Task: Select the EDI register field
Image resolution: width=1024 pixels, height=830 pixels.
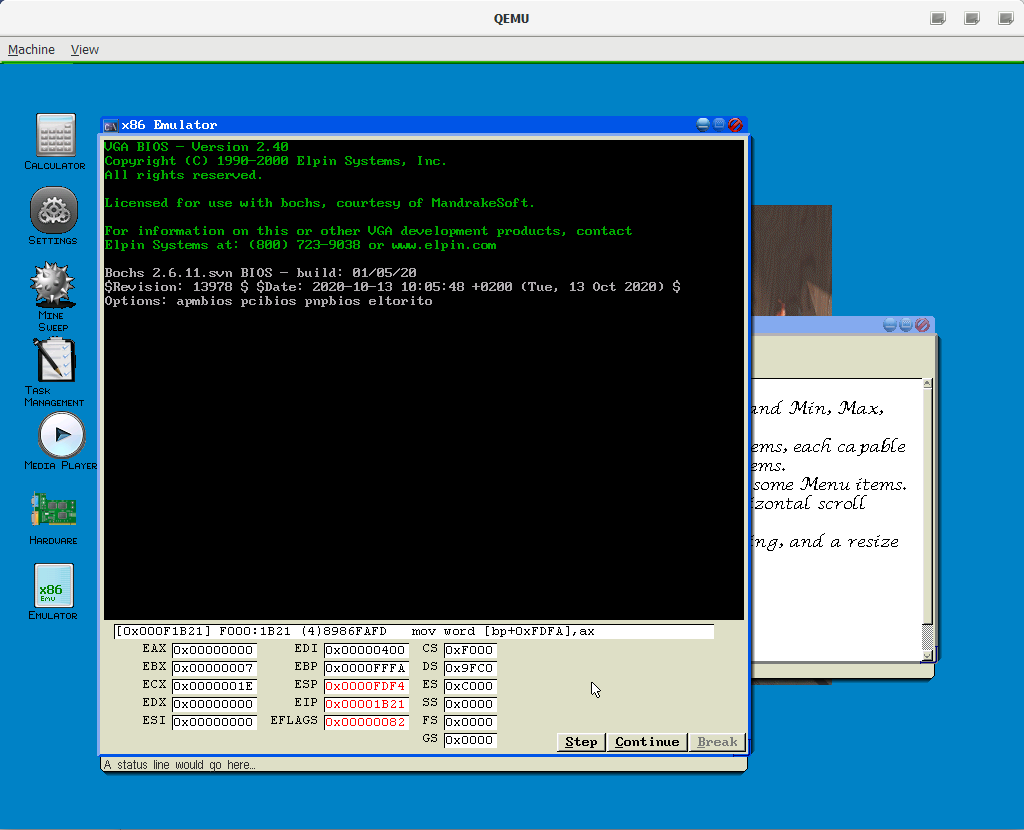Action: (366, 650)
